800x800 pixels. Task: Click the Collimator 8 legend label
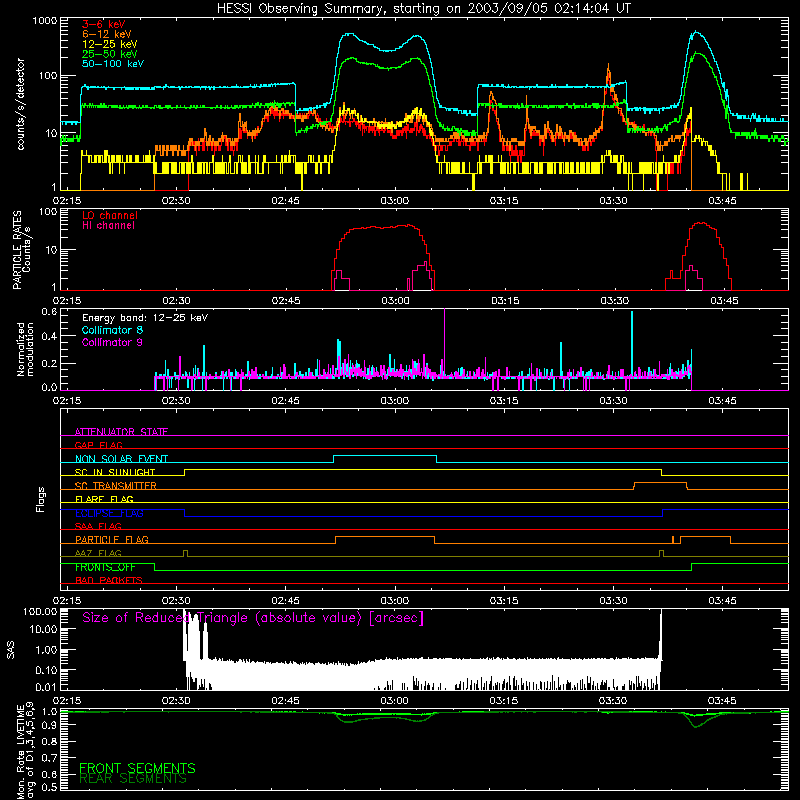pos(112,330)
